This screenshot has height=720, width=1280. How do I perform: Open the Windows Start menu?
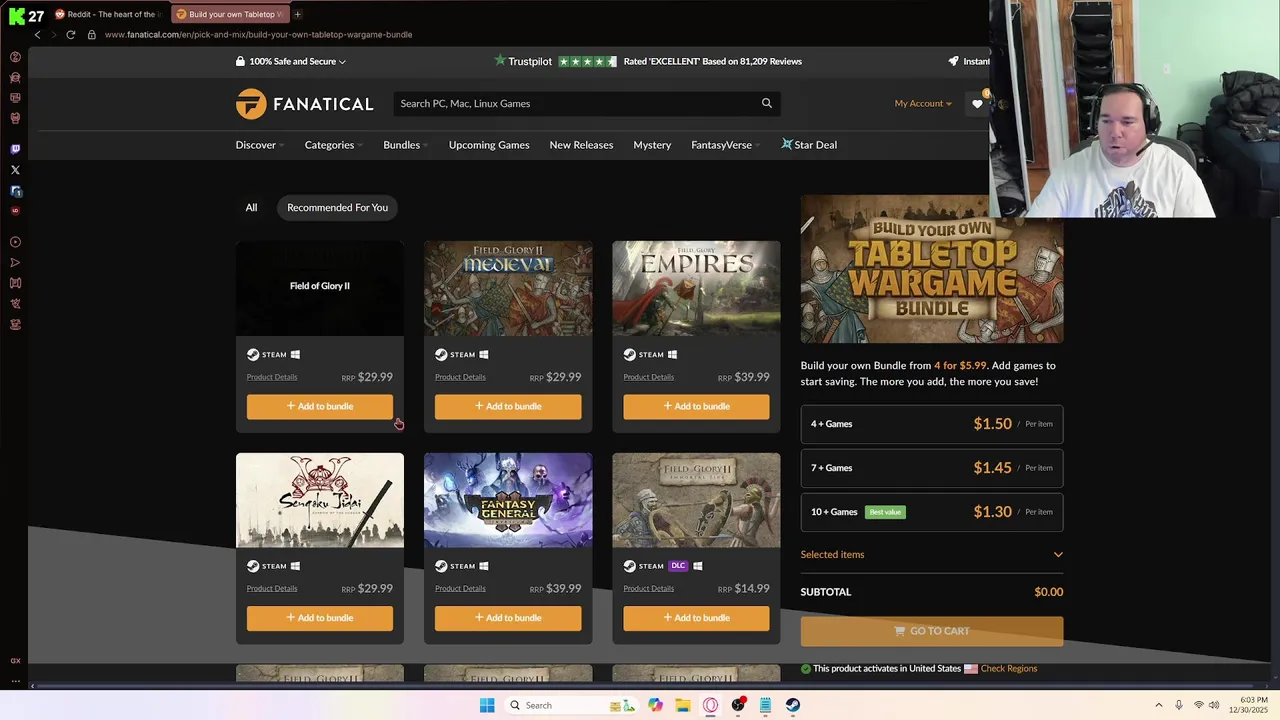click(487, 705)
